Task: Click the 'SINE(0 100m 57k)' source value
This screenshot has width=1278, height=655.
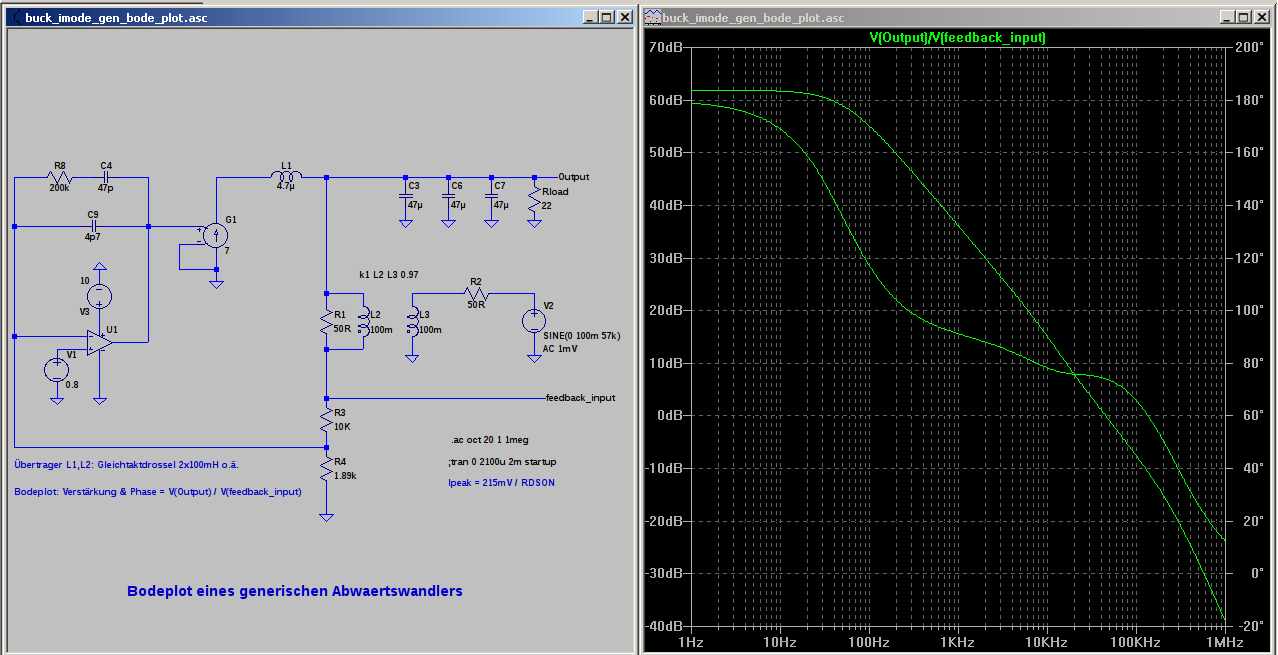Action: [581, 336]
